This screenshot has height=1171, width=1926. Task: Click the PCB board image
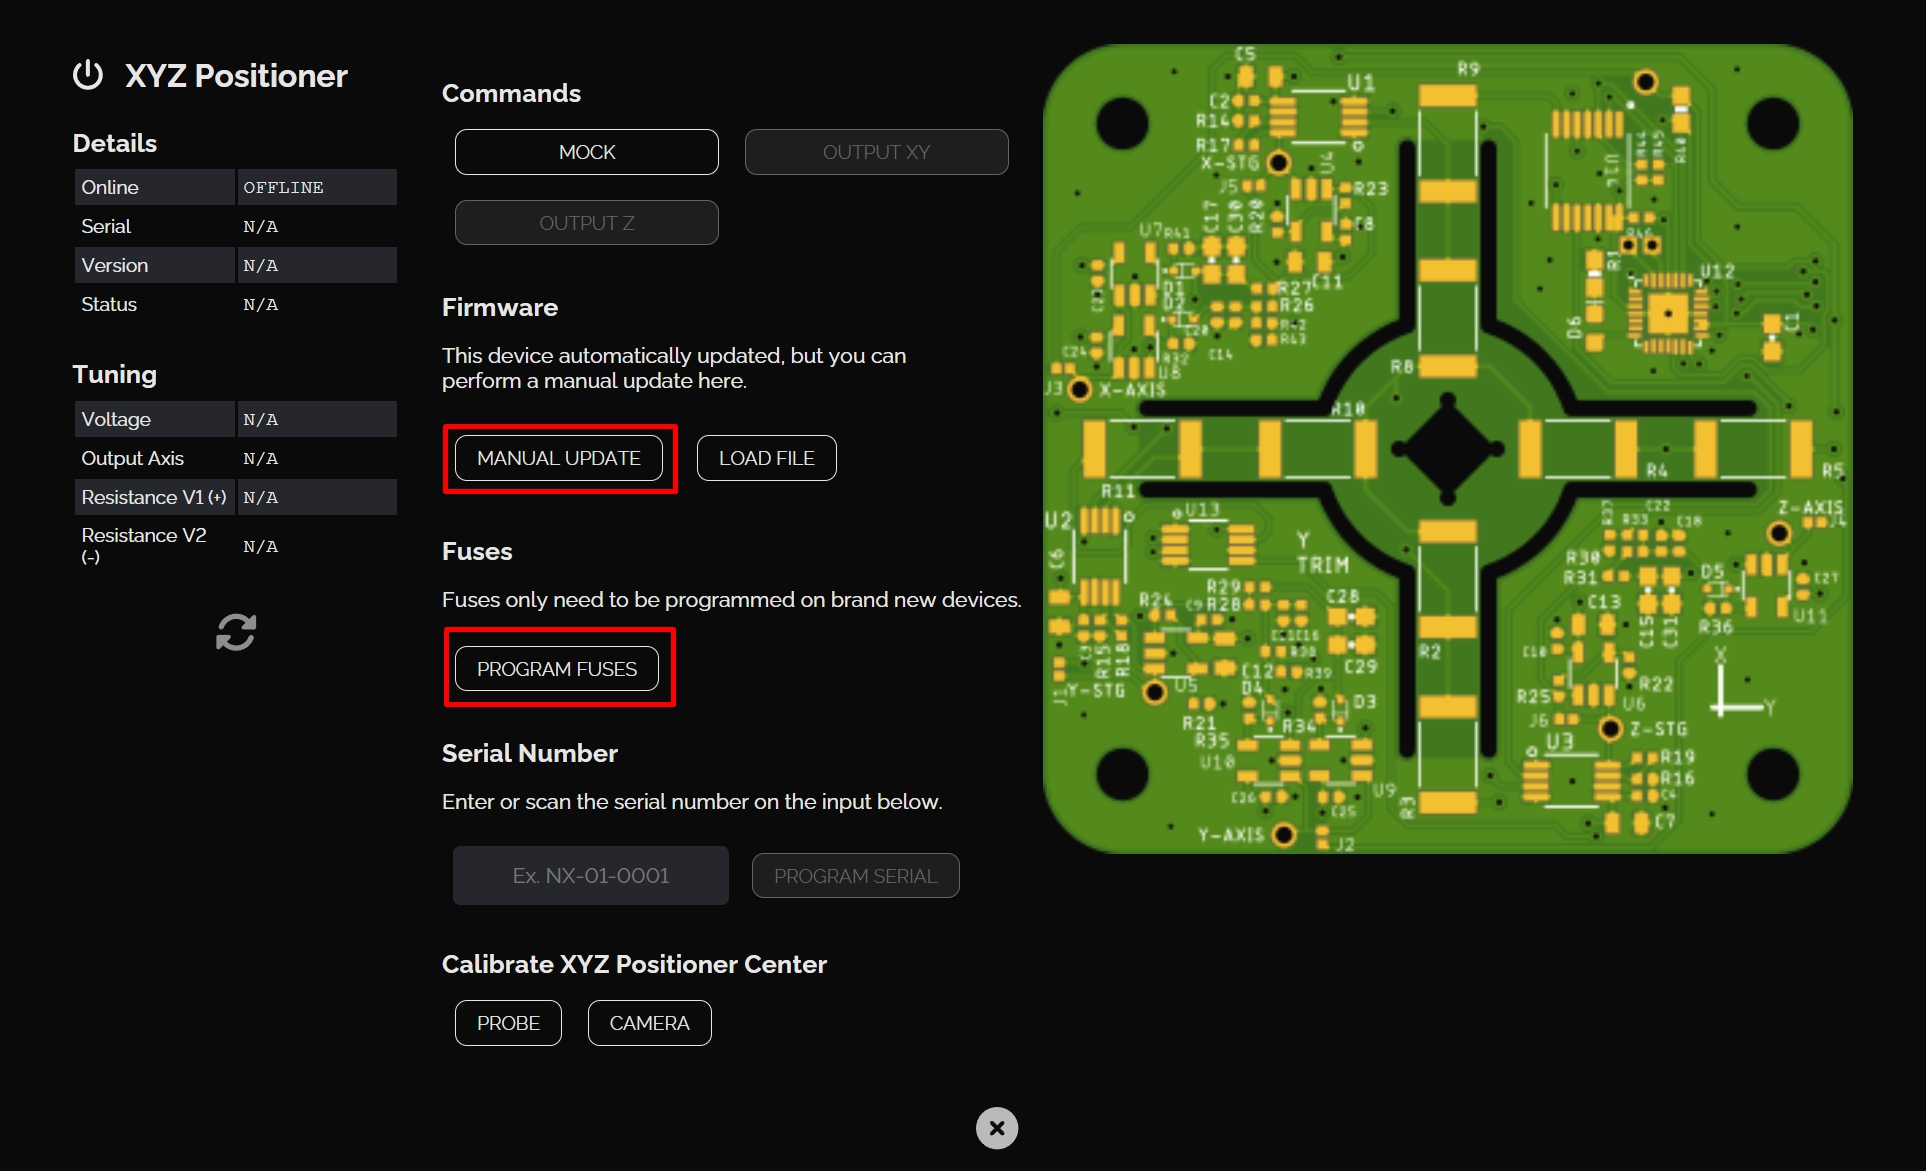pyautogui.click(x=1447, y=449)
